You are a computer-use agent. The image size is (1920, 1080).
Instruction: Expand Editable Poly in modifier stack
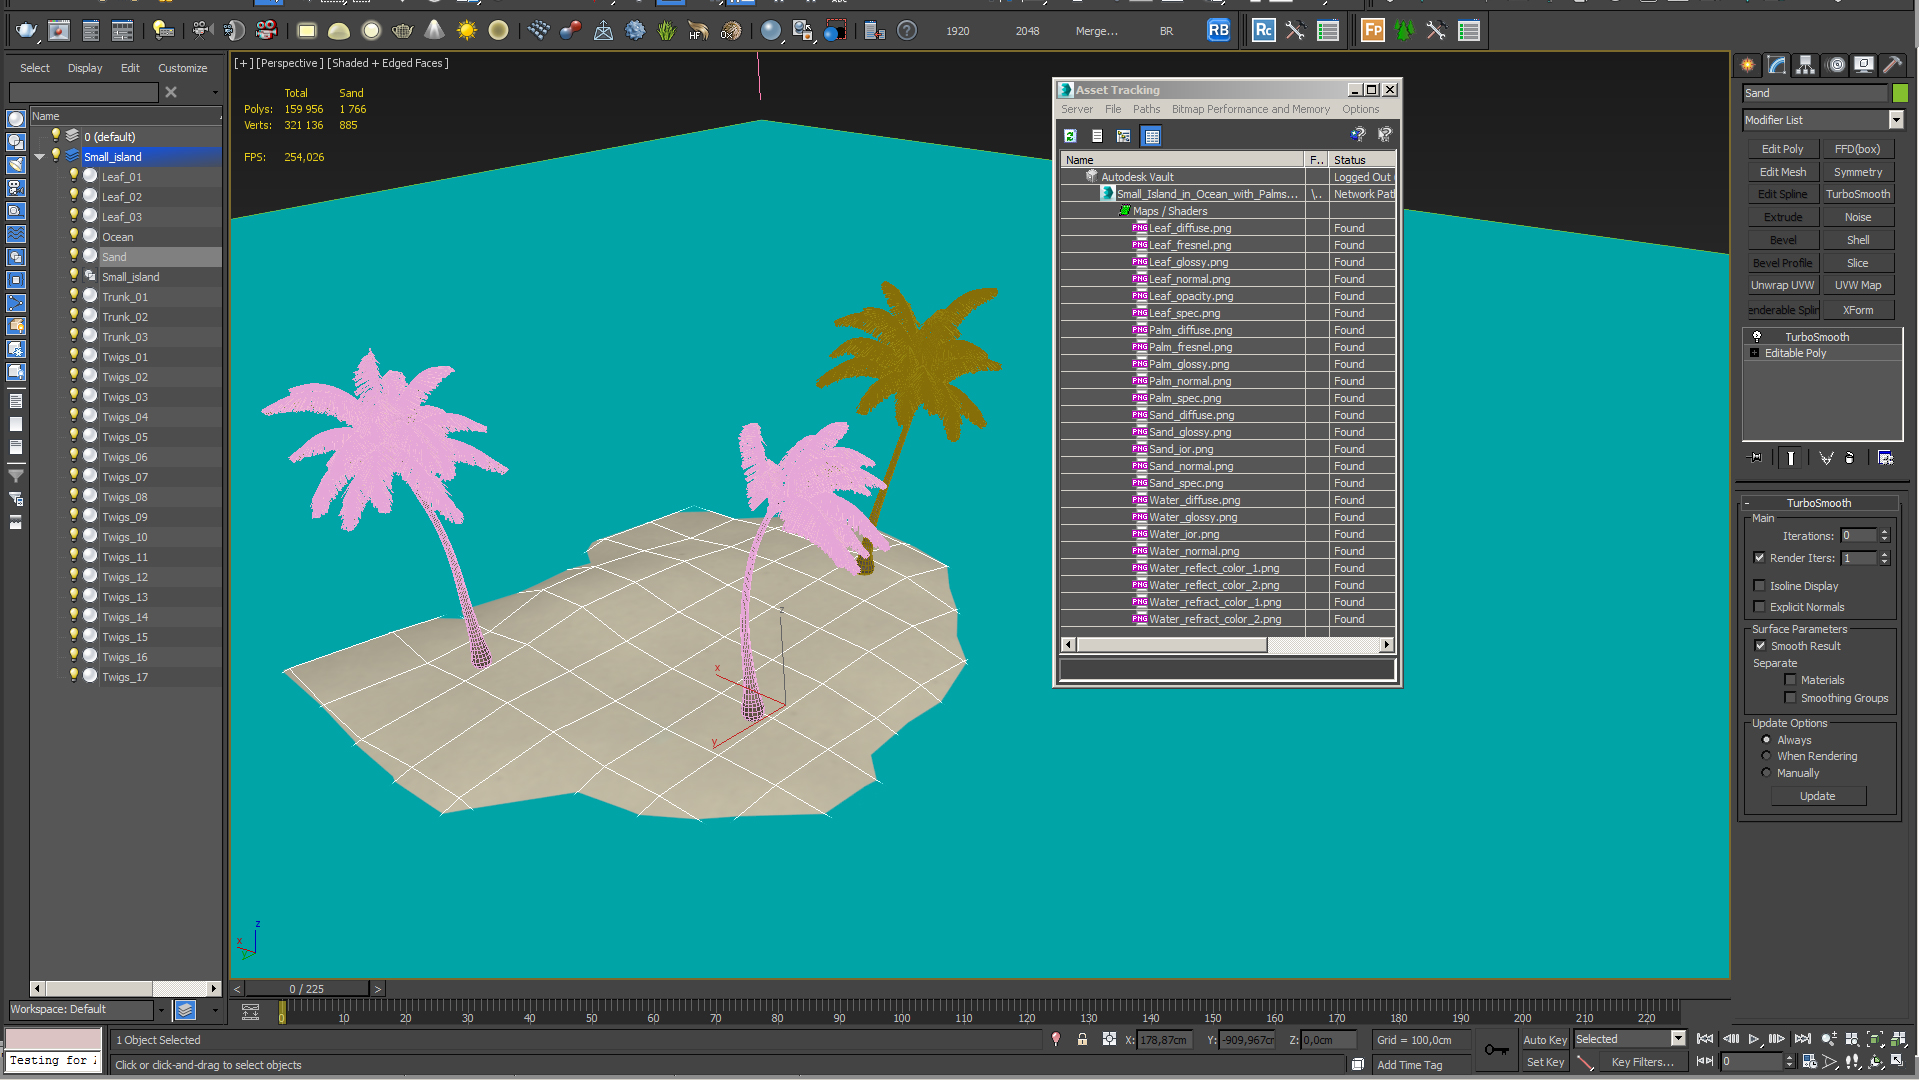point(1755,353)
